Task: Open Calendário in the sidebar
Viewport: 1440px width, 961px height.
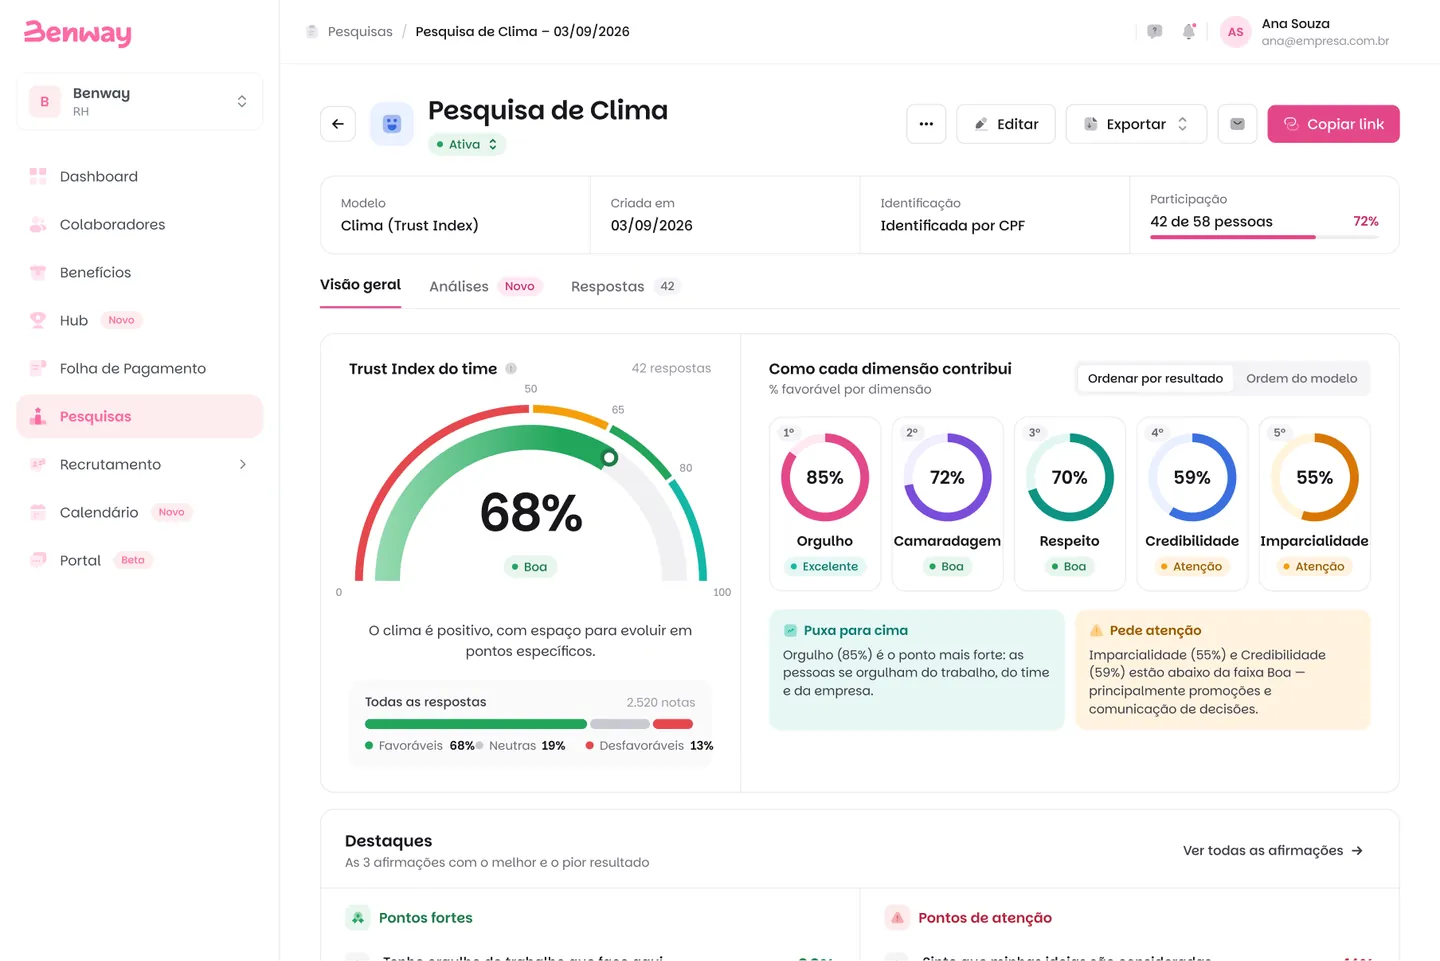Action: (x=139, y=512)
